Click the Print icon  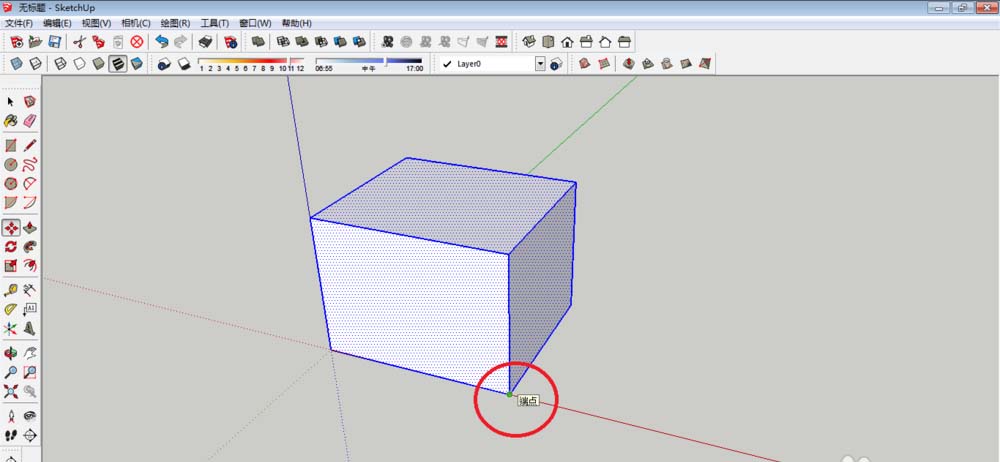[x=205, y=42]
